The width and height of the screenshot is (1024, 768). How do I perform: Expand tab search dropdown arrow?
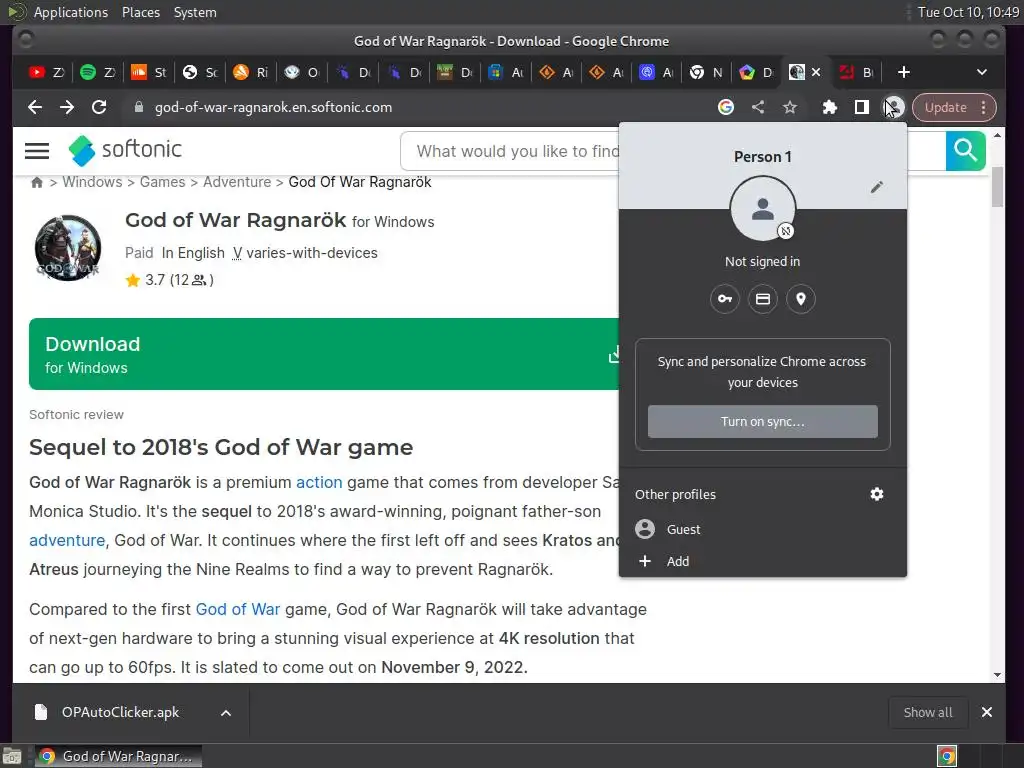point(982,72)
